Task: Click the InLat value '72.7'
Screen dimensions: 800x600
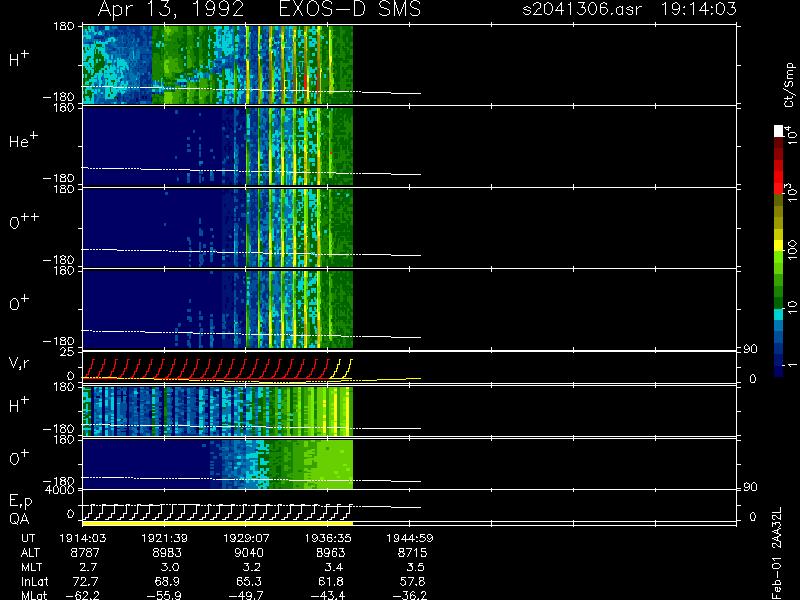Action: coord(85,581)
